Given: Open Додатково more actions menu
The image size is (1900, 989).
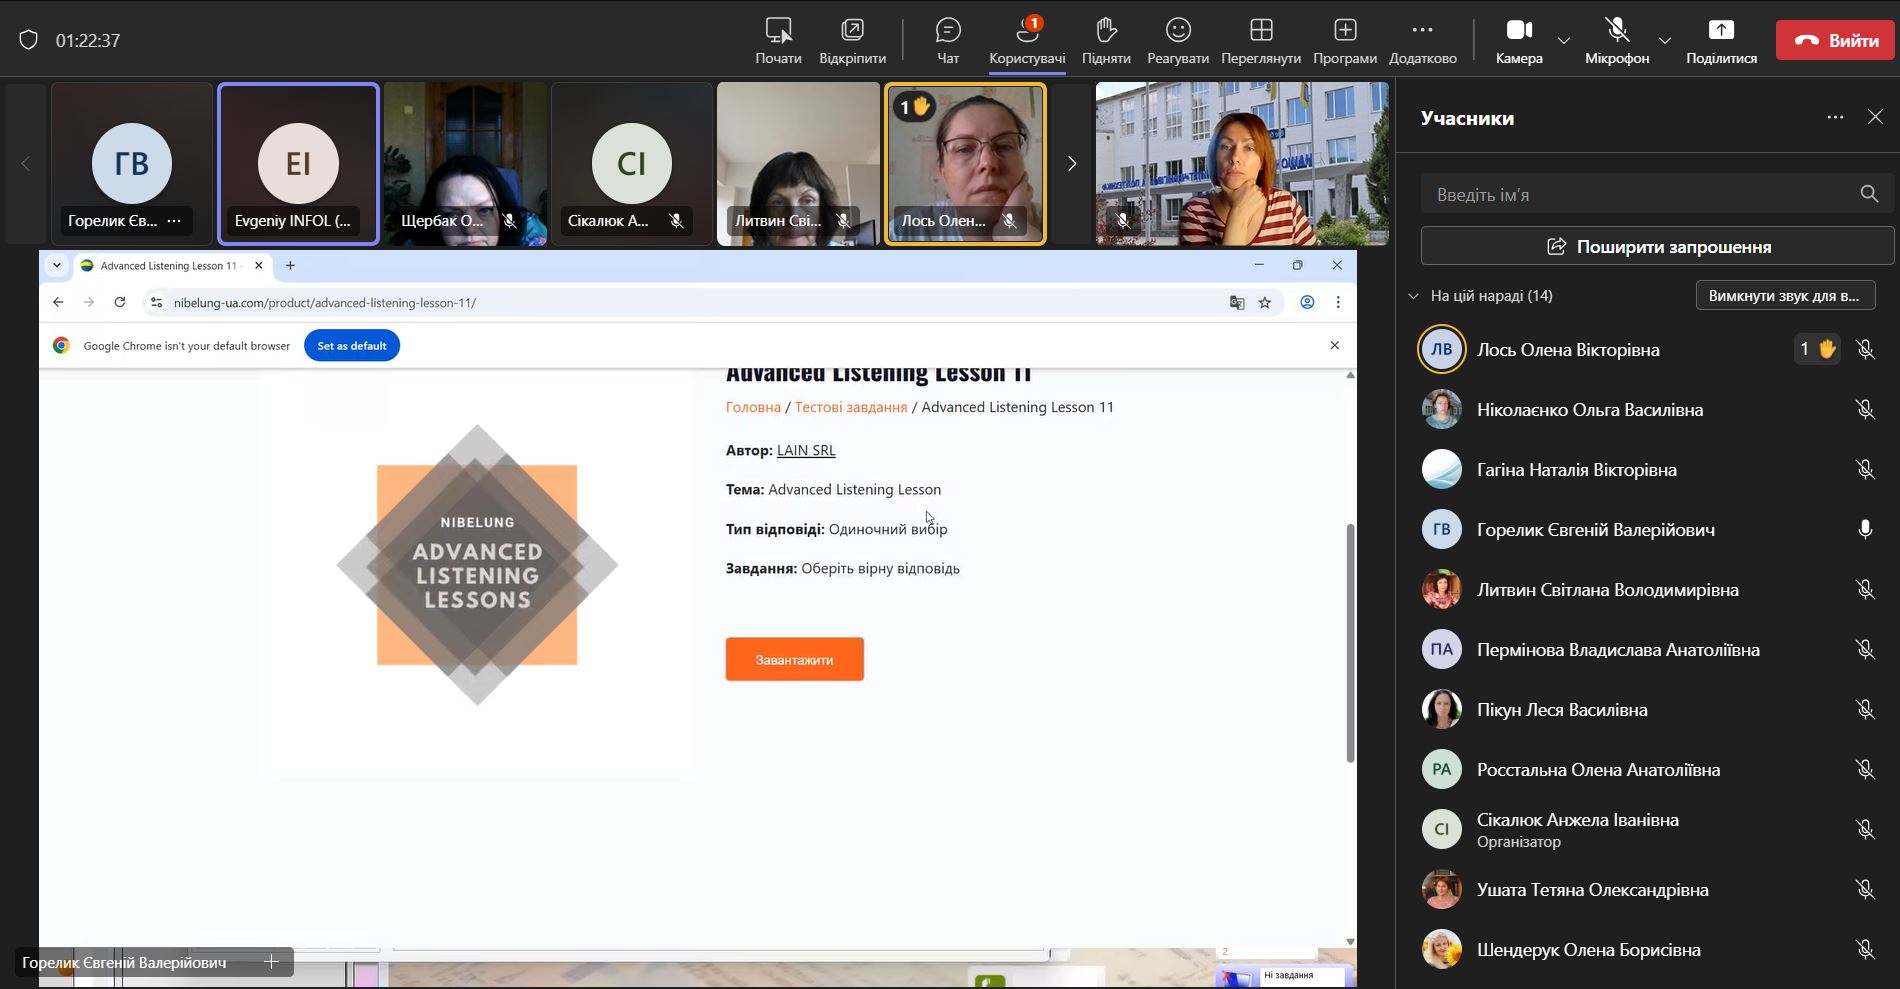Looking at the screenshot, I should (1422, 40).
